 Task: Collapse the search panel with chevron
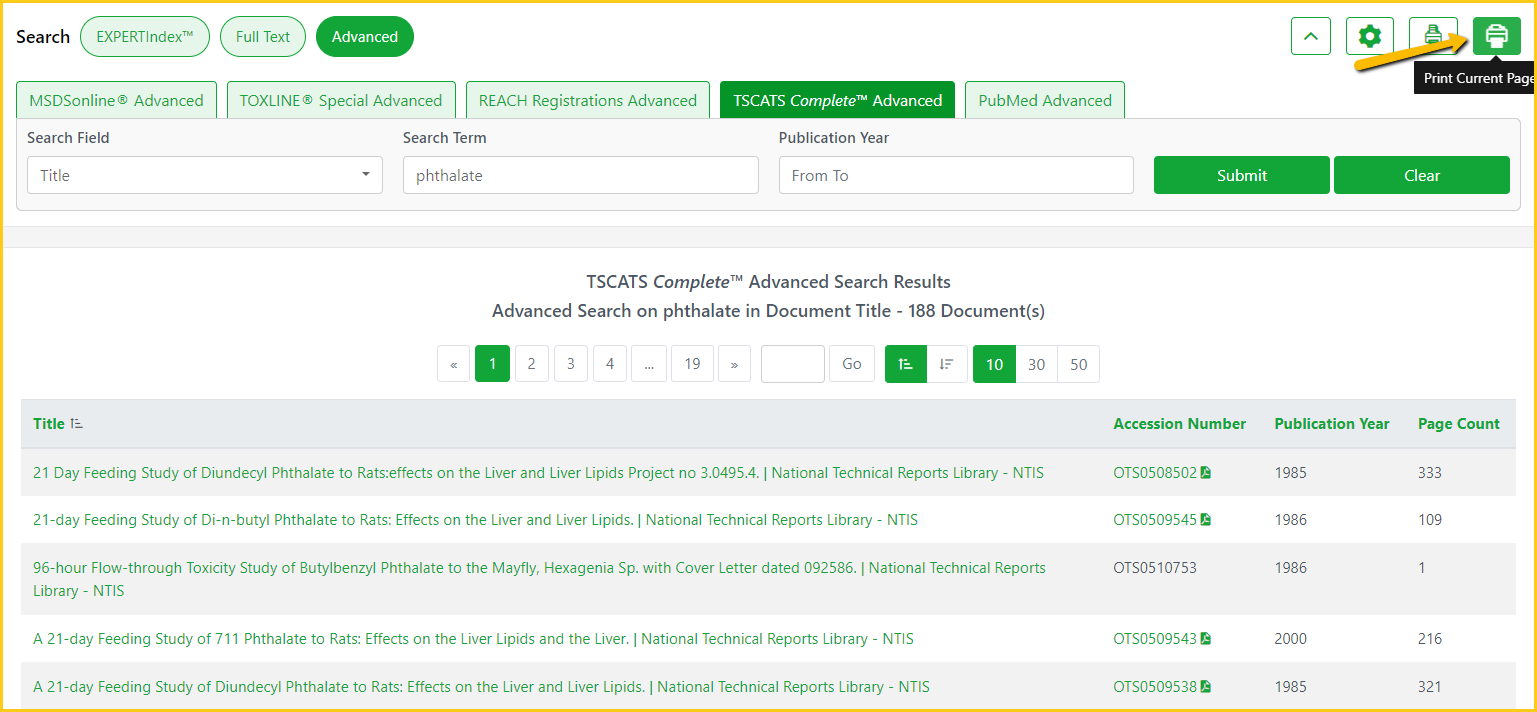(x=1311, y=37)
